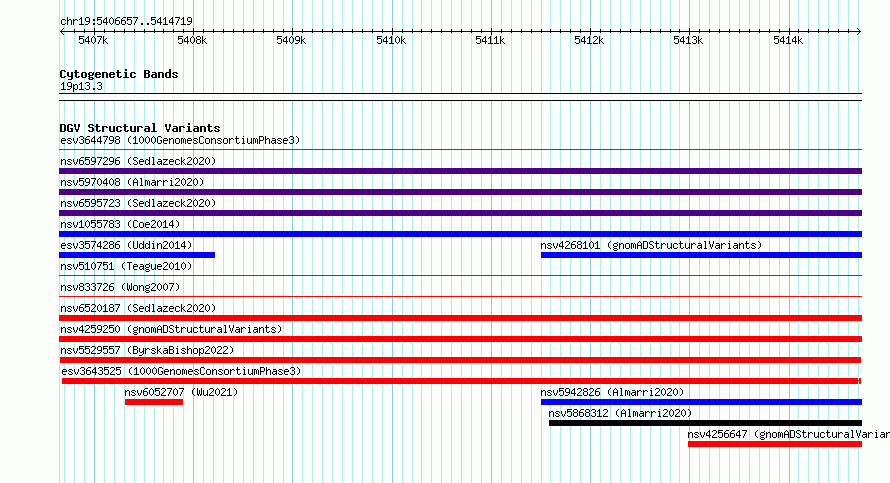The image size is (890, 483).
Task: Click the purple bar under nsv6595723
Action: 460,213
